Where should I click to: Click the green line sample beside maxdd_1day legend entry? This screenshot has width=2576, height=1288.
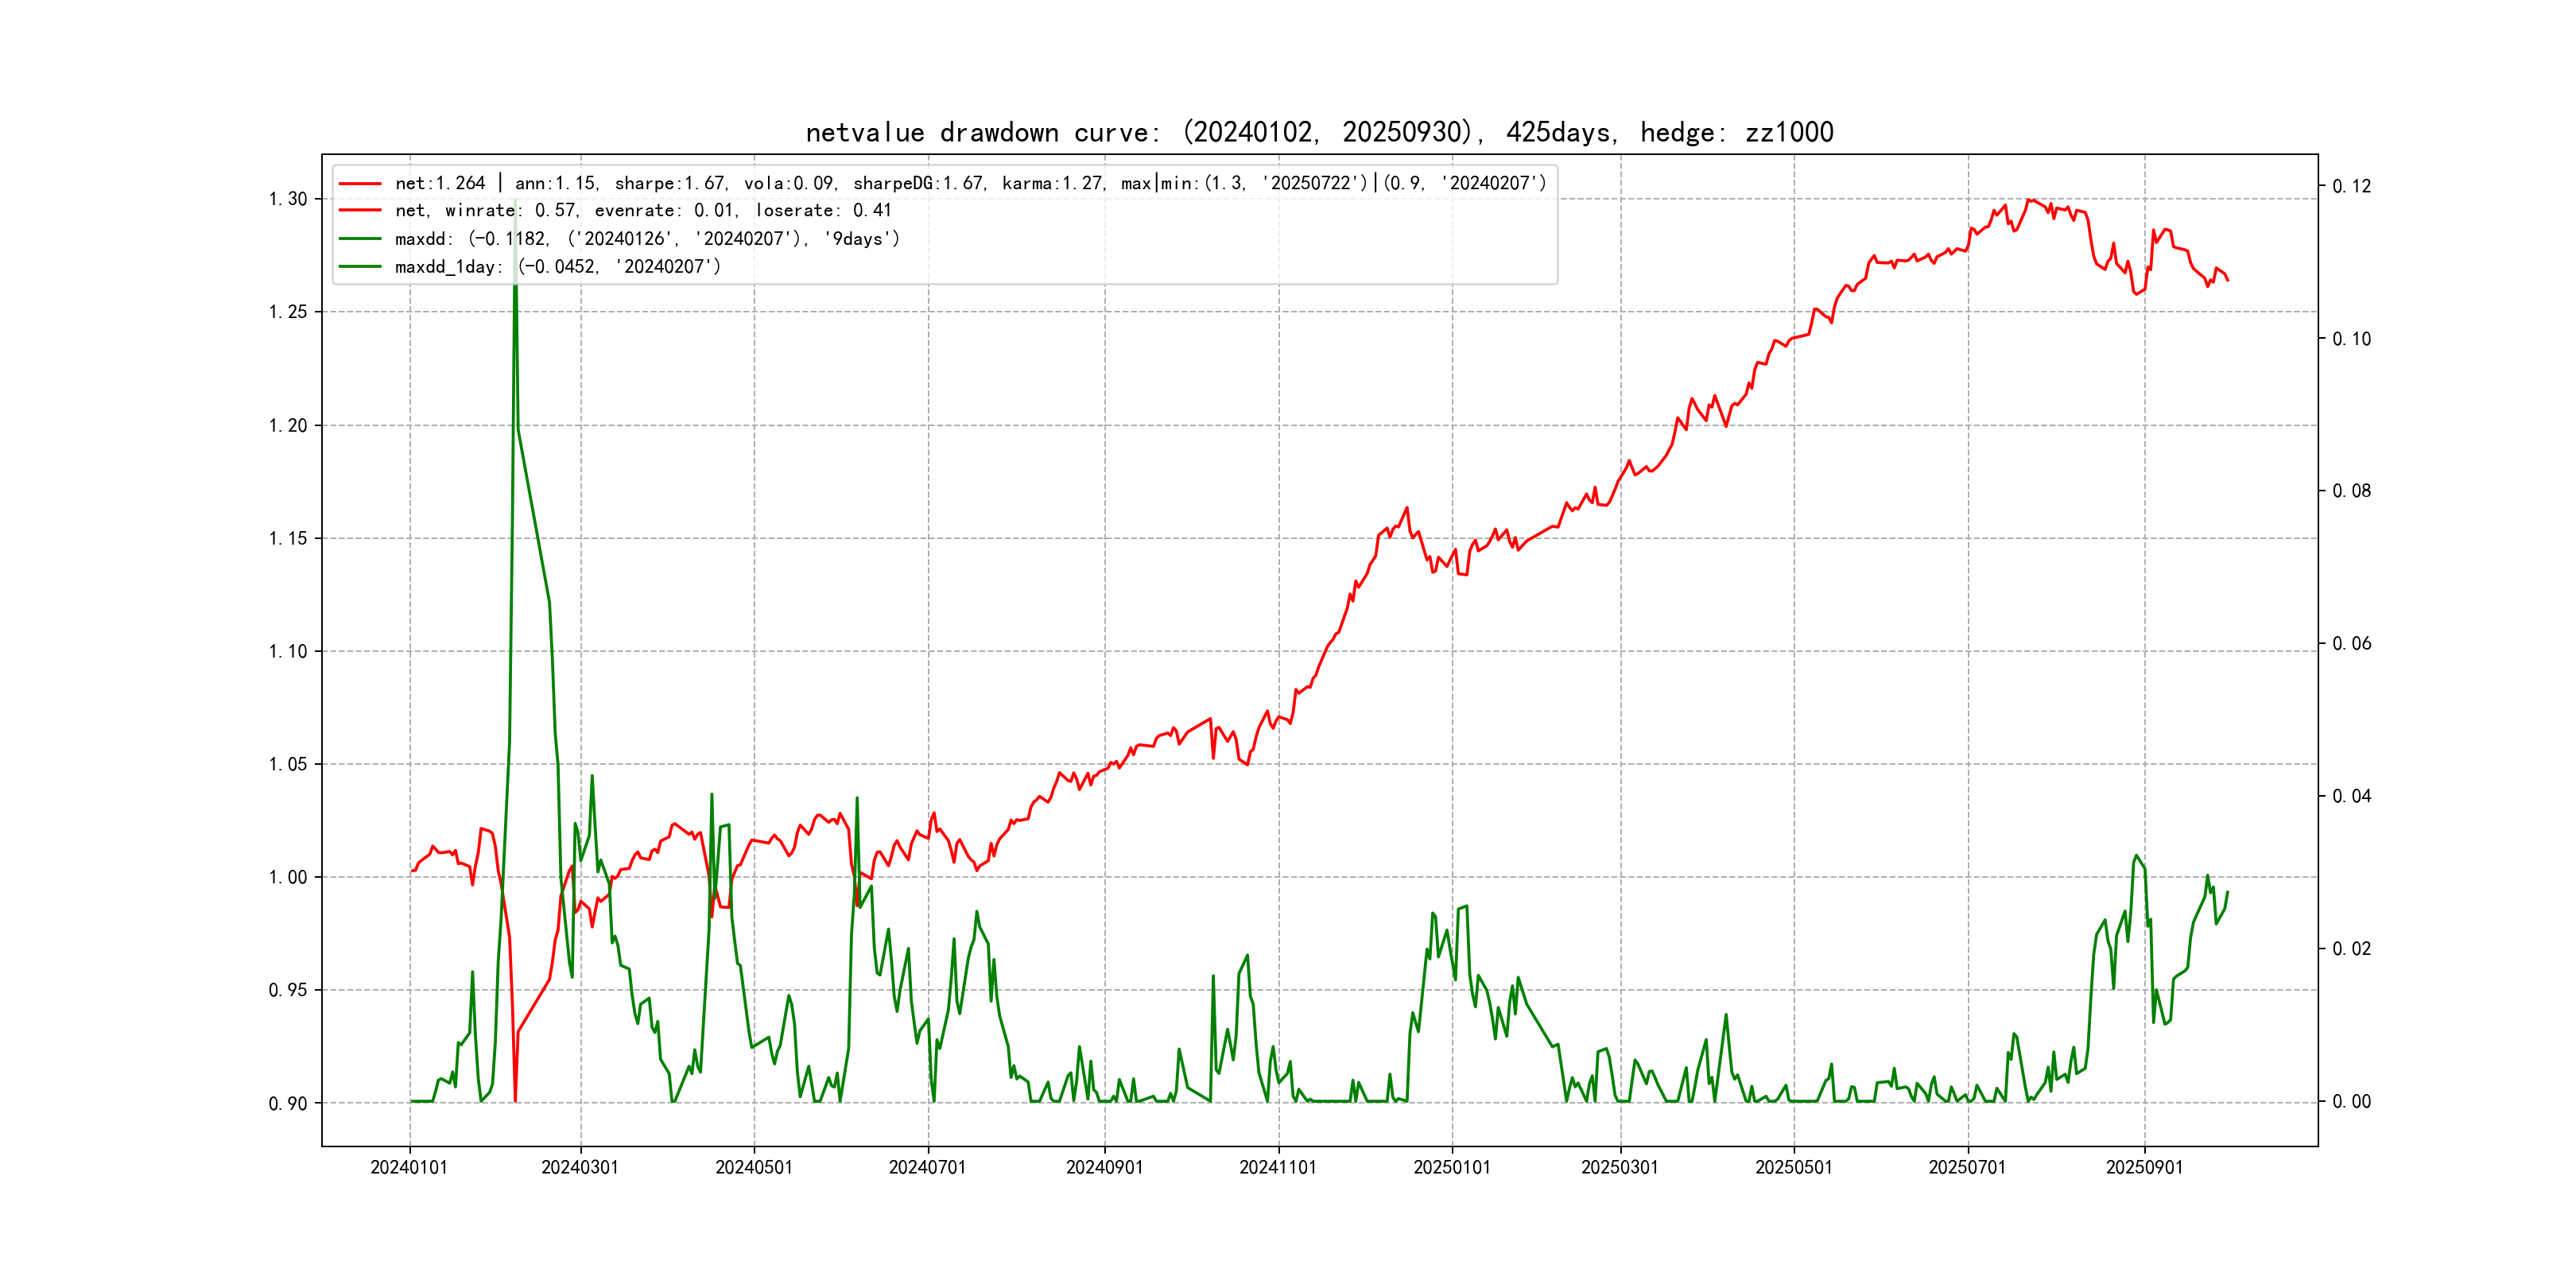point(360,267)
